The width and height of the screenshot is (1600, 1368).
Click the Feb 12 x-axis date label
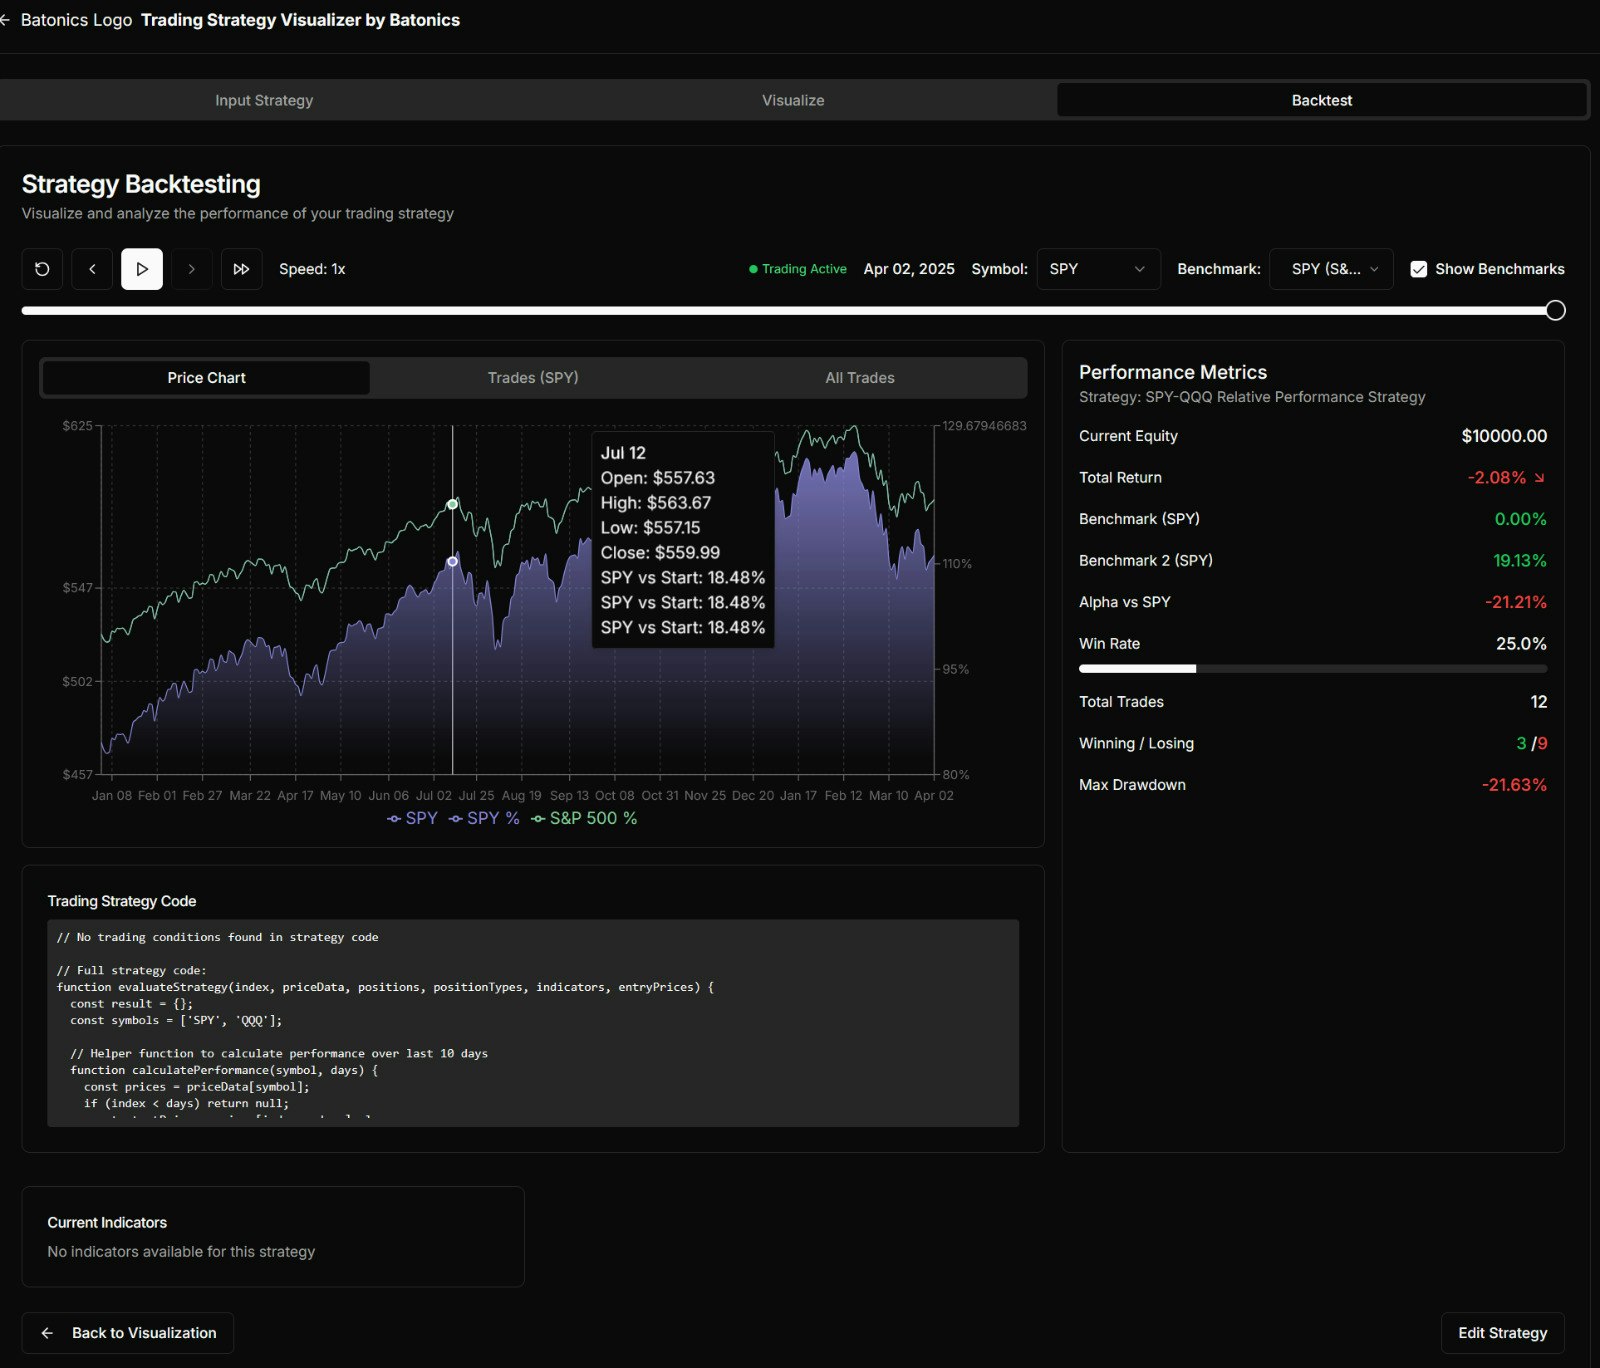[x=843, y=796]
